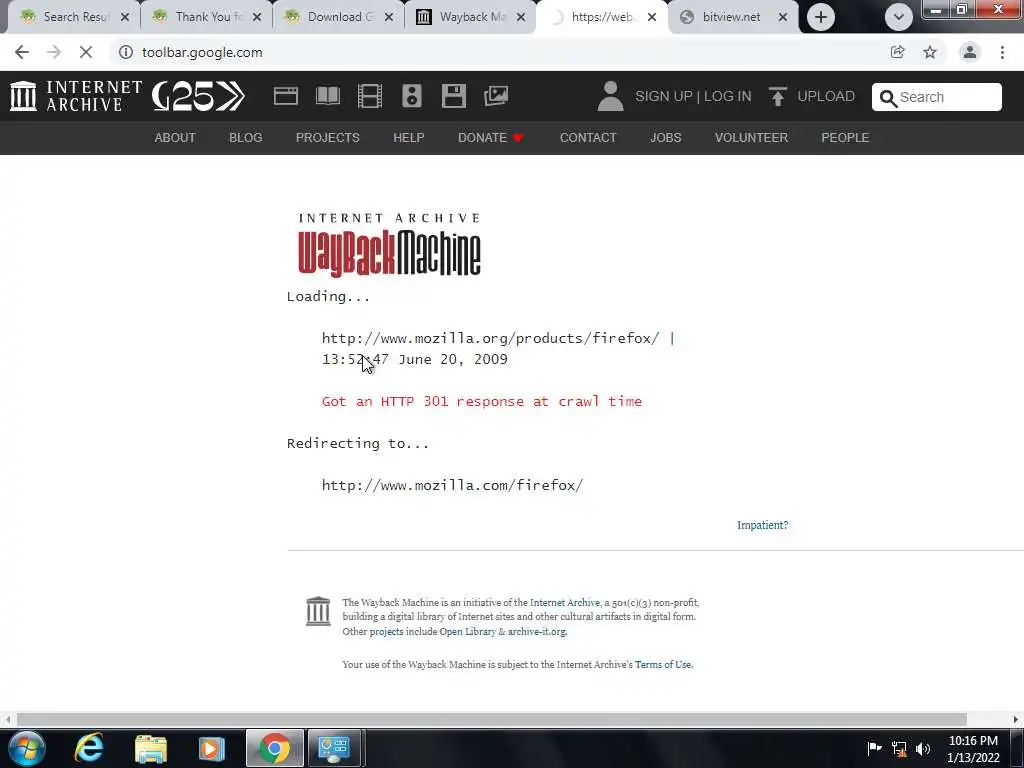Open the JOBS menu item
Image resolution: width=1024 pixels, height=768 pixels.
[x=665, y=138]
